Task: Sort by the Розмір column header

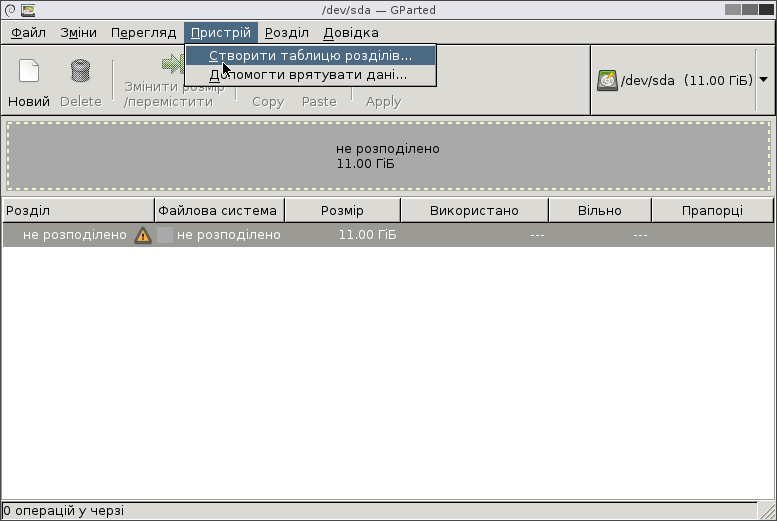Action: click(x=342, y=211)
